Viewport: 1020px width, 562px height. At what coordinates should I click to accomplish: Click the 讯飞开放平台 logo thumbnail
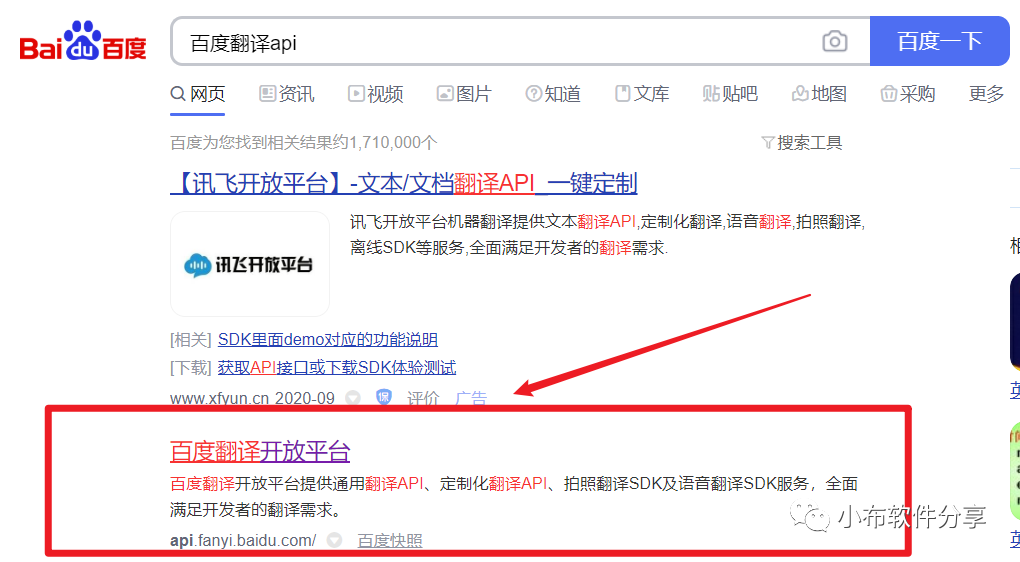(x=250, y=264)
